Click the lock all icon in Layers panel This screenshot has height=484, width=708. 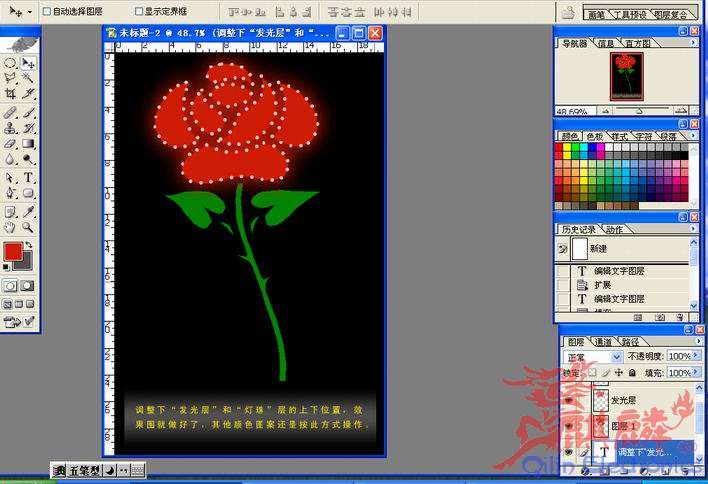point(632,372)
